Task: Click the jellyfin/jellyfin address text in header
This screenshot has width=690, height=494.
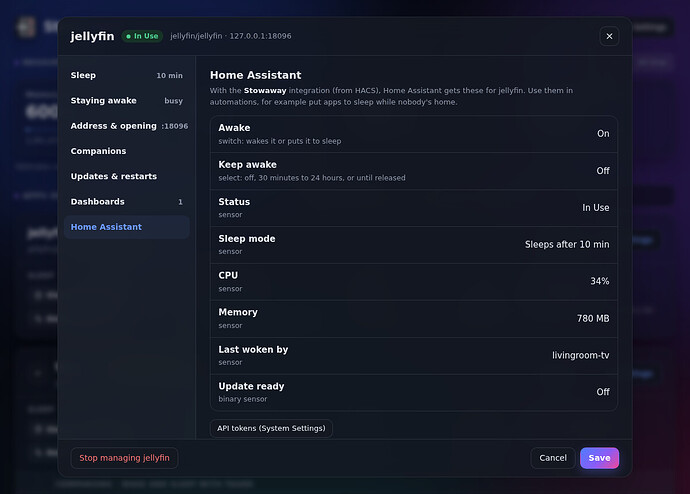Action: (231, 36)
